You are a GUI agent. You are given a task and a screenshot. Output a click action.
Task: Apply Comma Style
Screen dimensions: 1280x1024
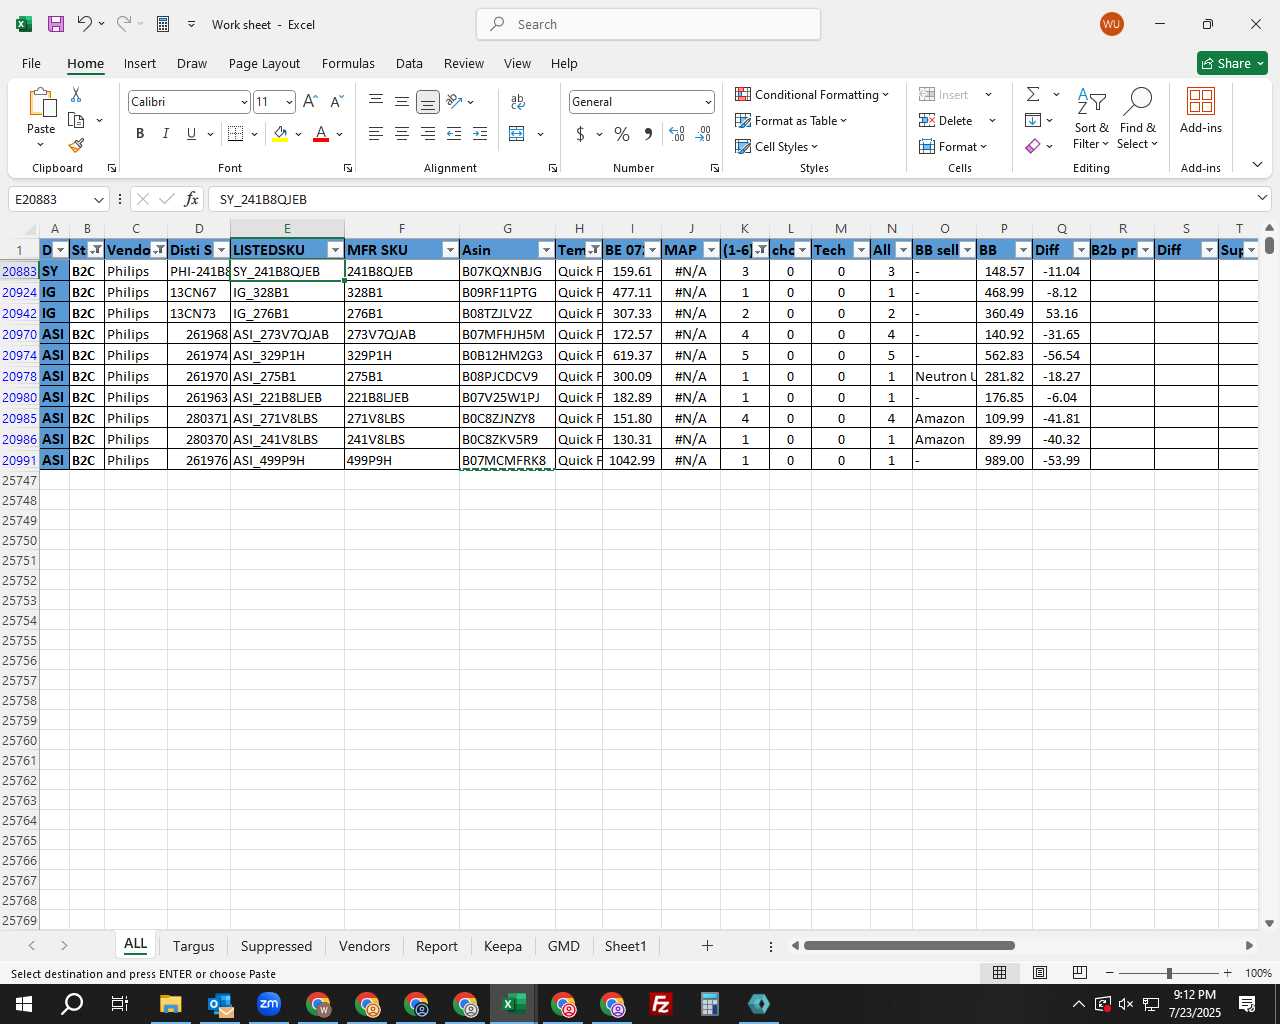(648, 134)
